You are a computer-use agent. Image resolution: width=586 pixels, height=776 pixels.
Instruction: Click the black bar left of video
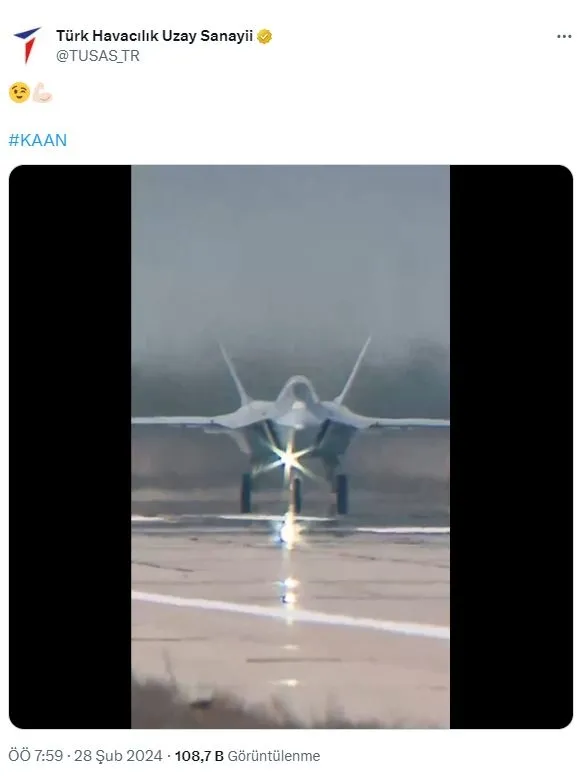[70, 446]
